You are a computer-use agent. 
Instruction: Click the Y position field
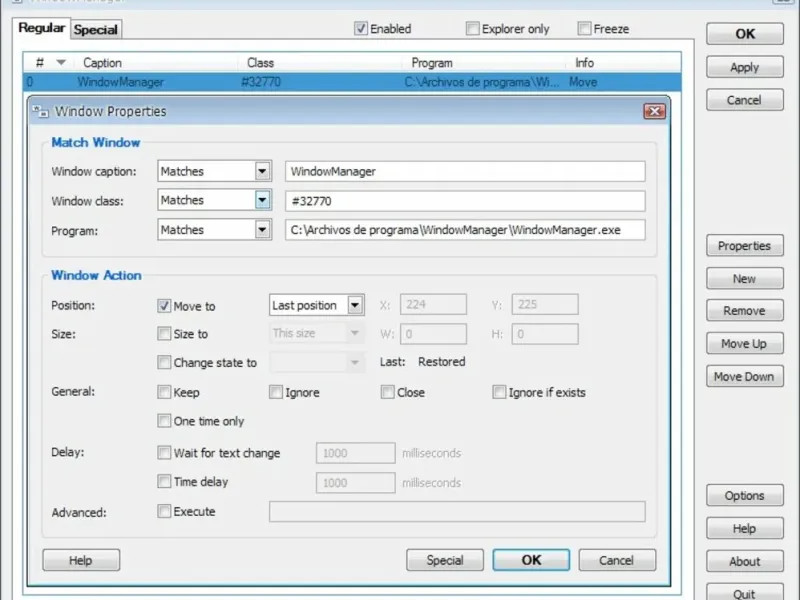point(545,304)
